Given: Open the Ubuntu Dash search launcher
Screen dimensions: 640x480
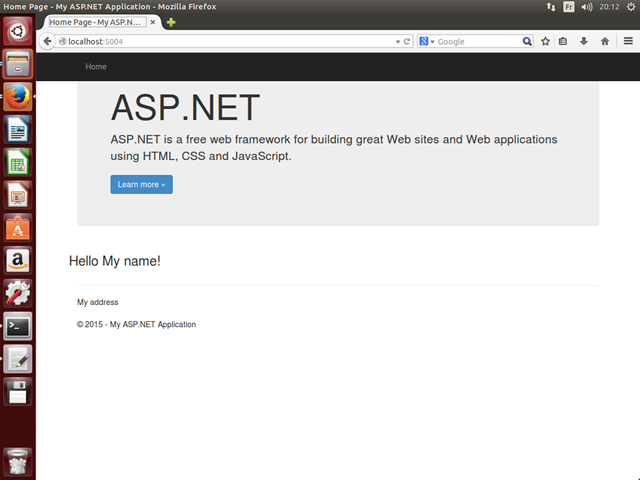Looking at the screenshot, I should click(x=18, y=31).
